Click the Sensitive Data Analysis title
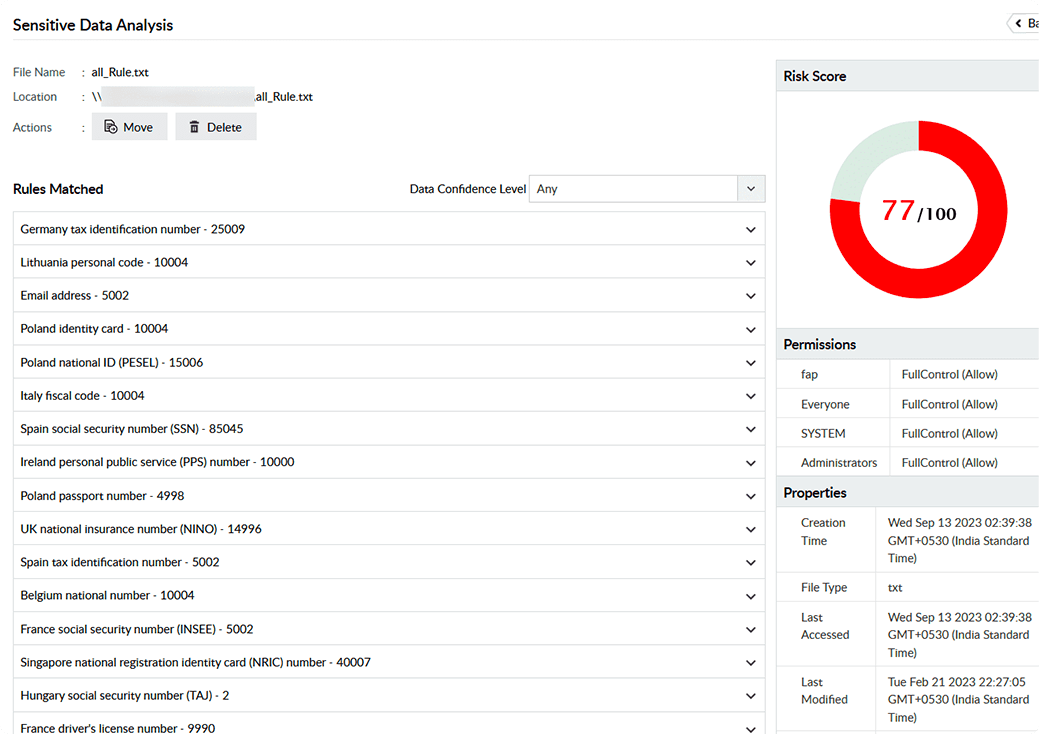The image size is (1039, 734). (93, 25)
